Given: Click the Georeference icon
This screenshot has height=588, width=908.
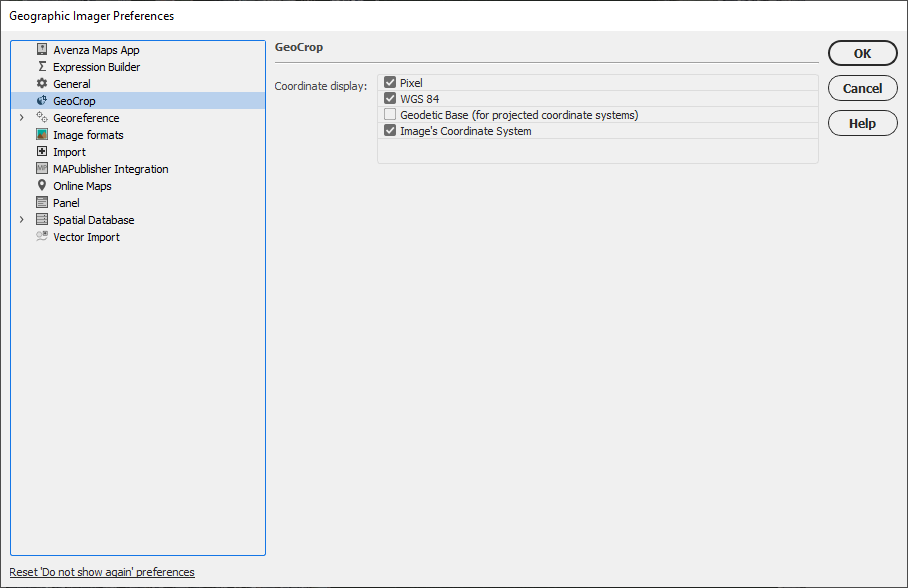Looking at the screenshot, I should (x=42, y=118).
